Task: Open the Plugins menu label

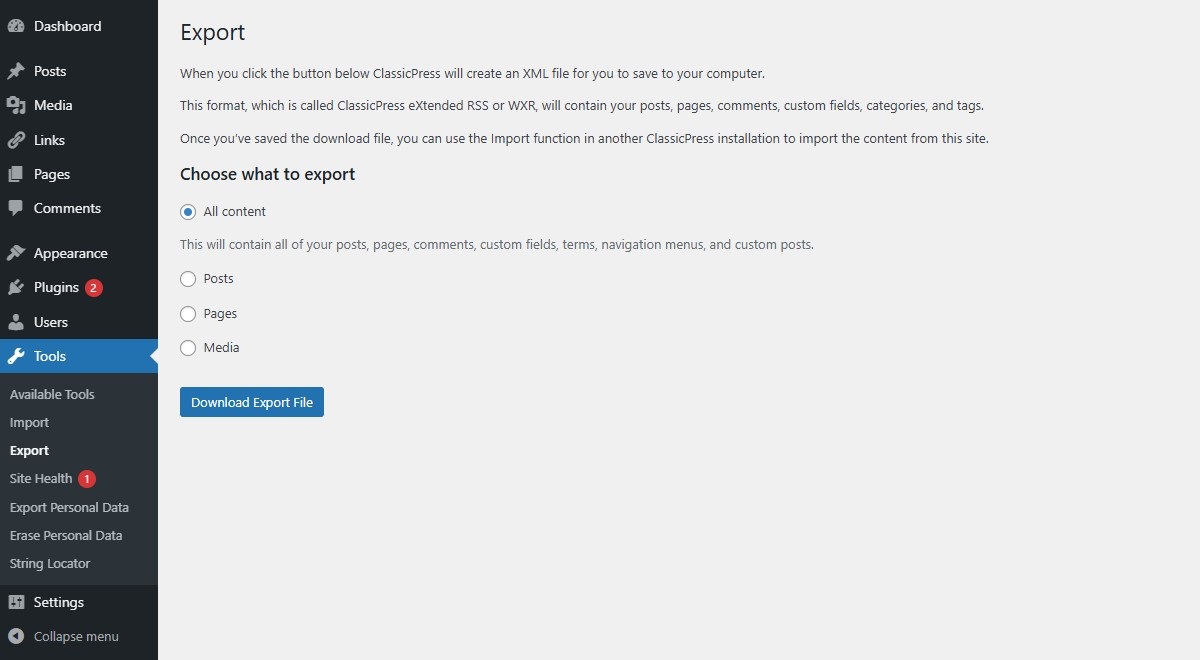Action: pos(56,287)
